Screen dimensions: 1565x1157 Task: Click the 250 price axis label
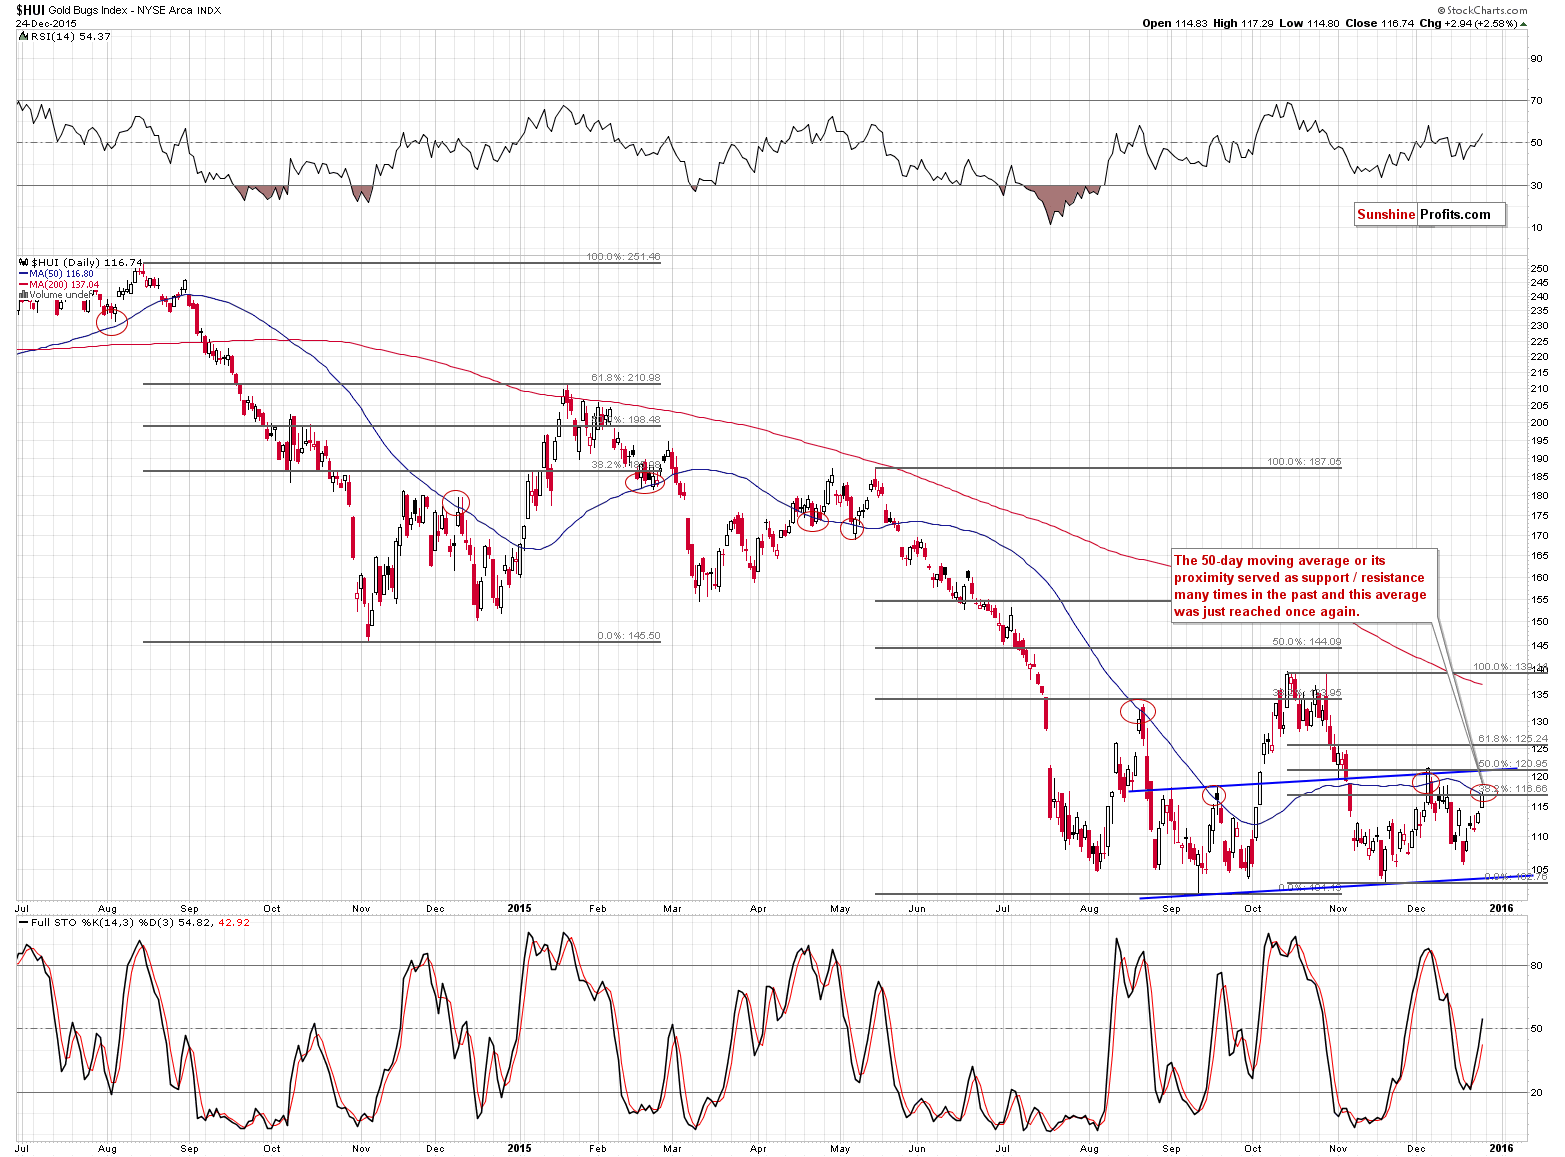(1540, 269)
